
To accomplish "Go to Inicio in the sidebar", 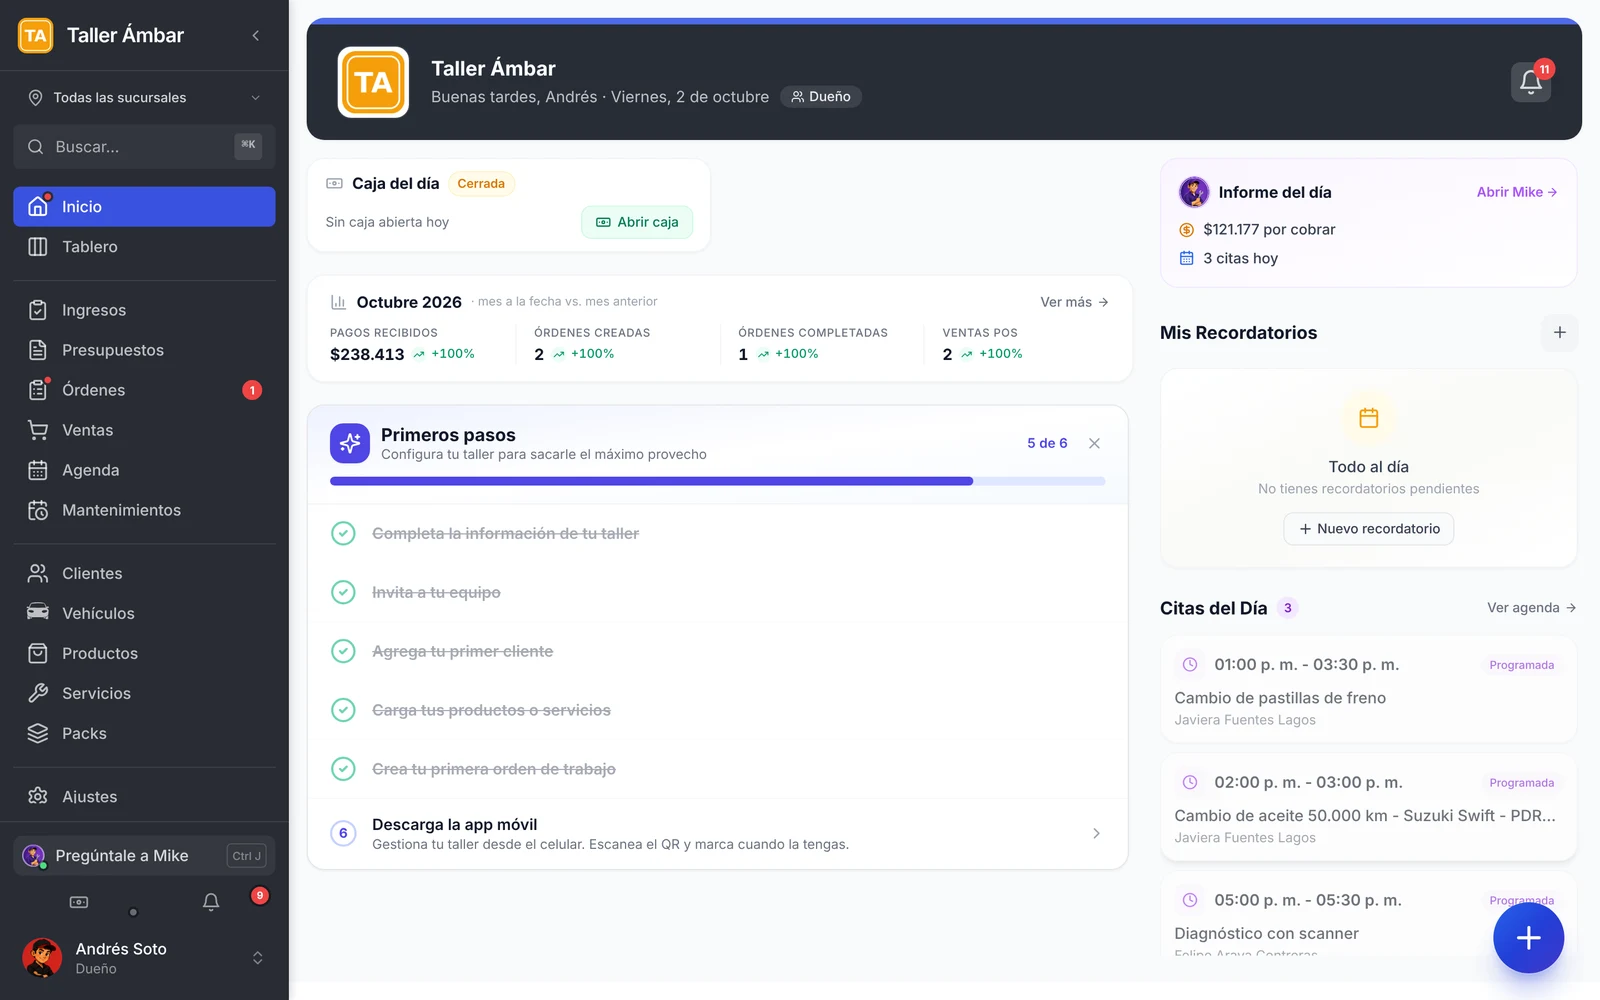I will pos(144,207).
